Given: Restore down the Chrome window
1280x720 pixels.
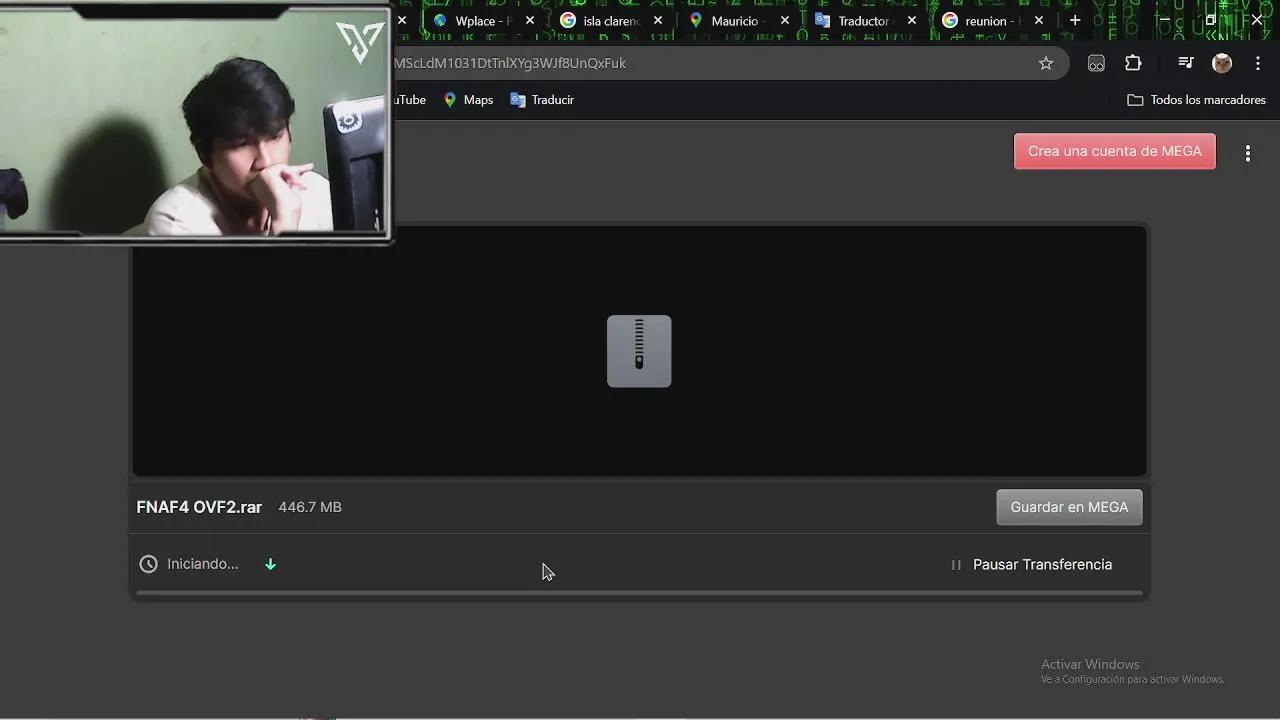Looking at the screenshot, I should tap(1211, 20).
